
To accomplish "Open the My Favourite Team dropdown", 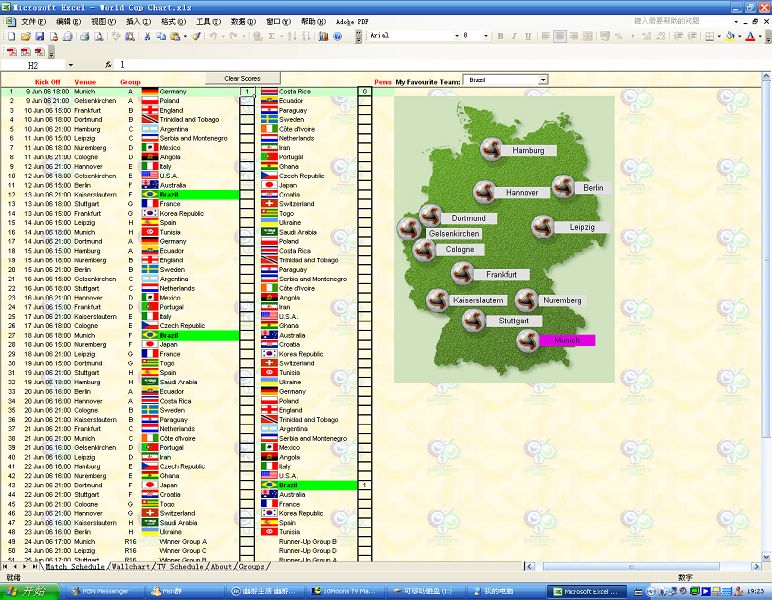I will pyautogui.click(x=543, y=80).
